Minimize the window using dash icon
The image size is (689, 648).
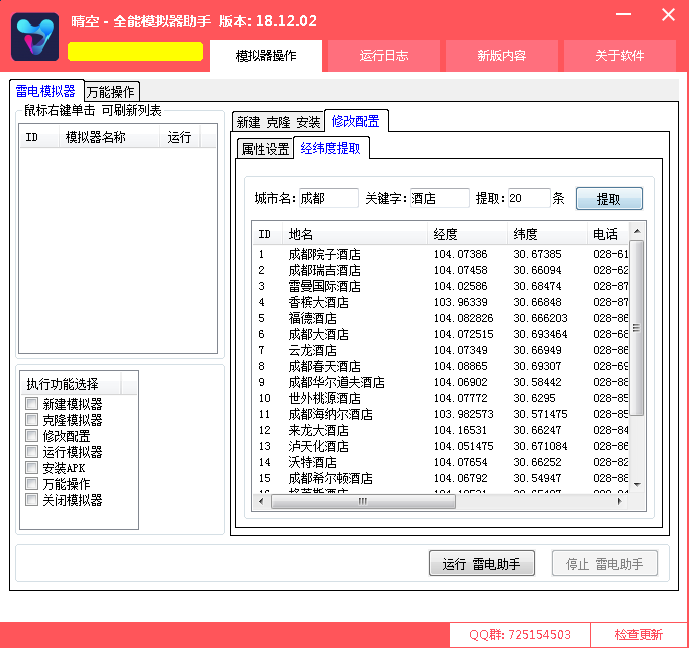(623, 14)
